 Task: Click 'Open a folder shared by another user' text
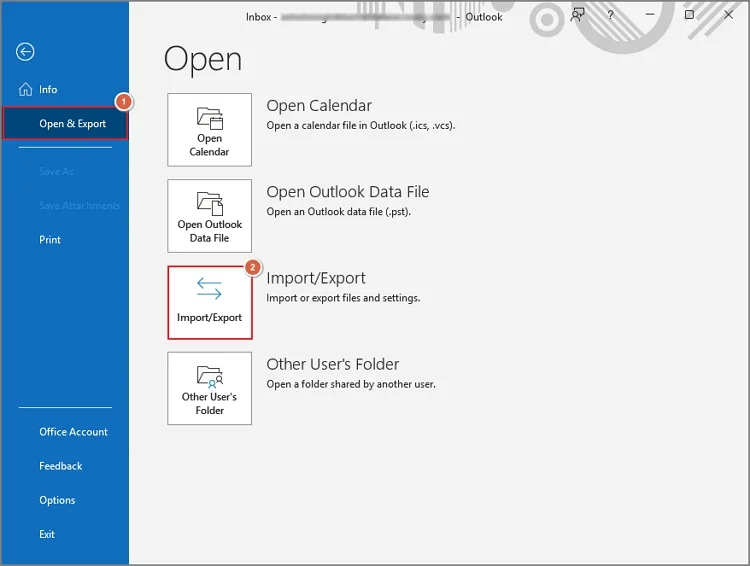click(x=351, y=384)
